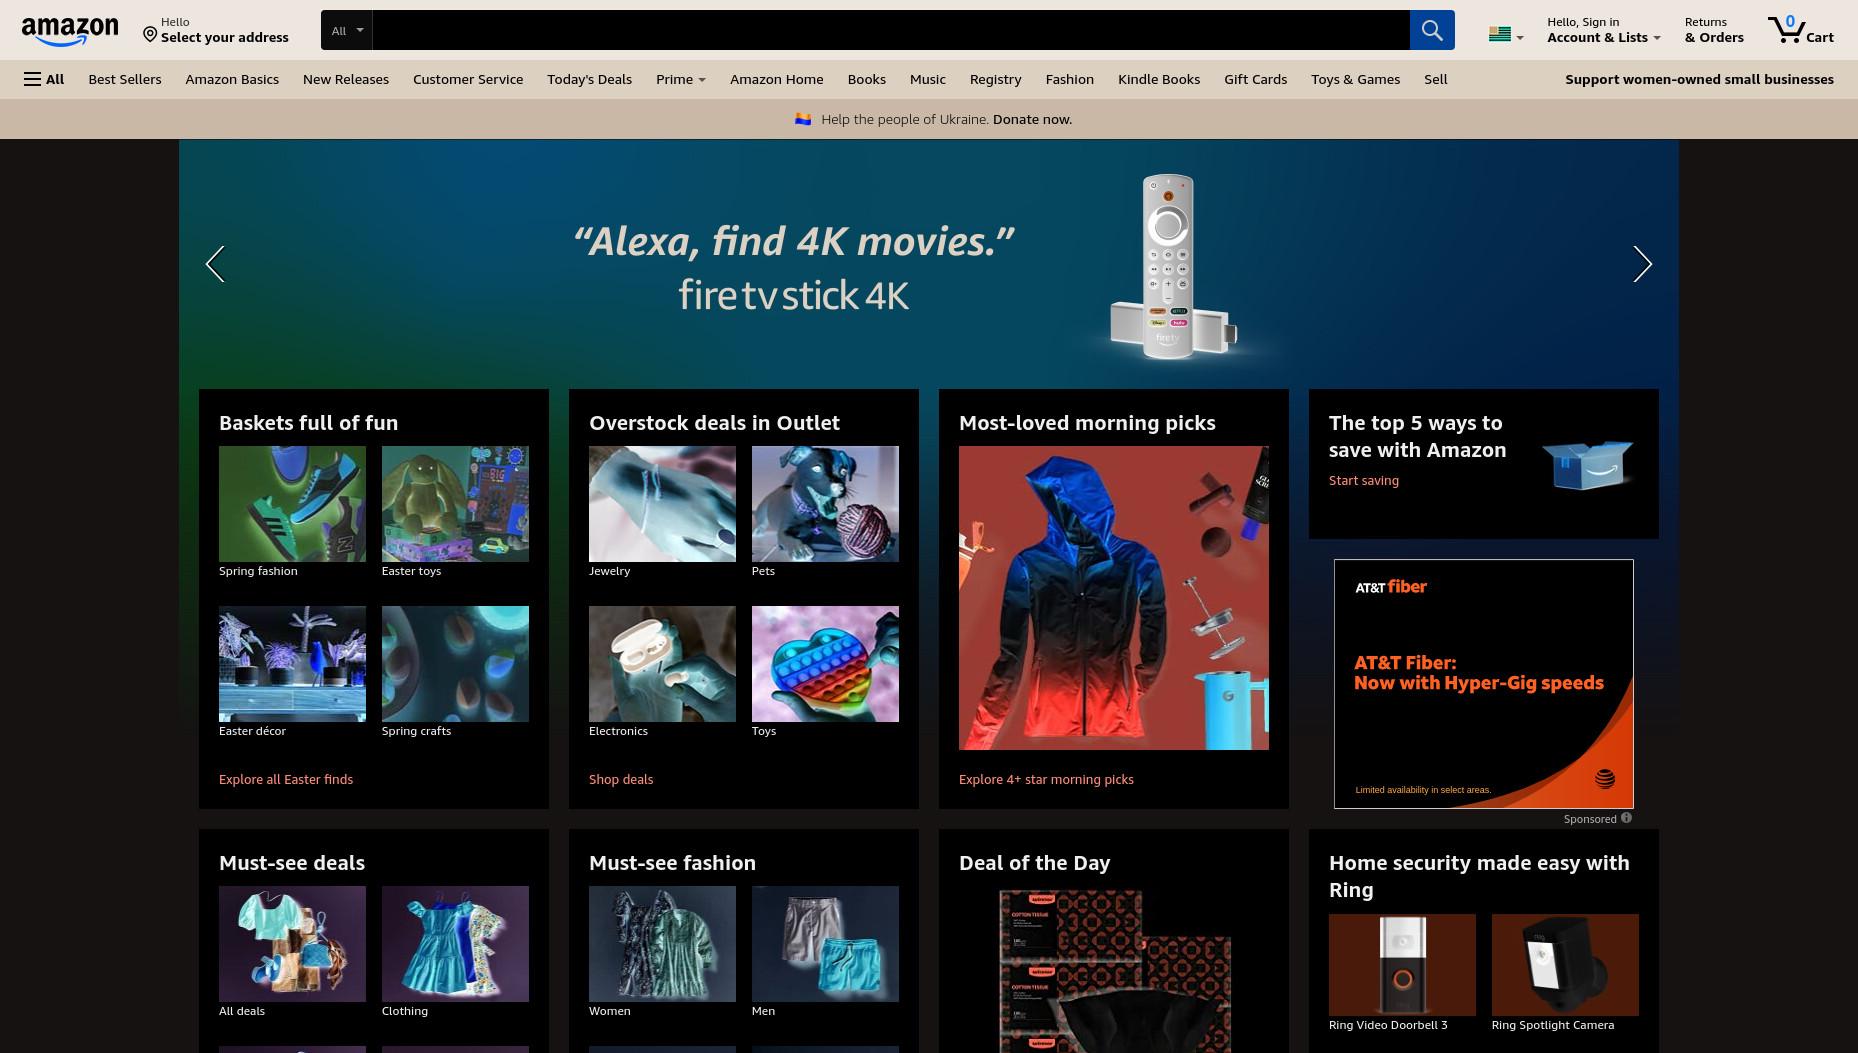Click the Amazon box savings image
Viewport: 1858px width, 1053px height.
[1587, 465]
